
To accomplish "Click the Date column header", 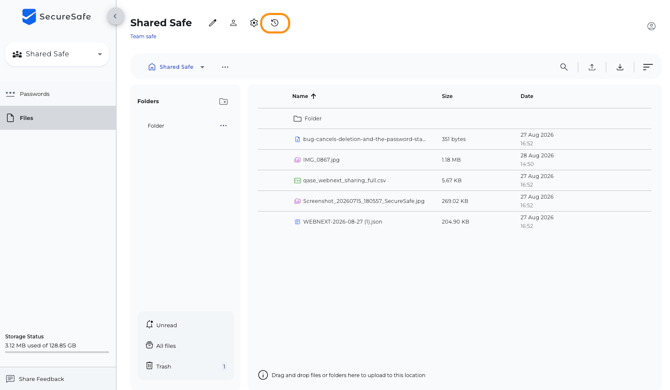I will pos(527,96).
